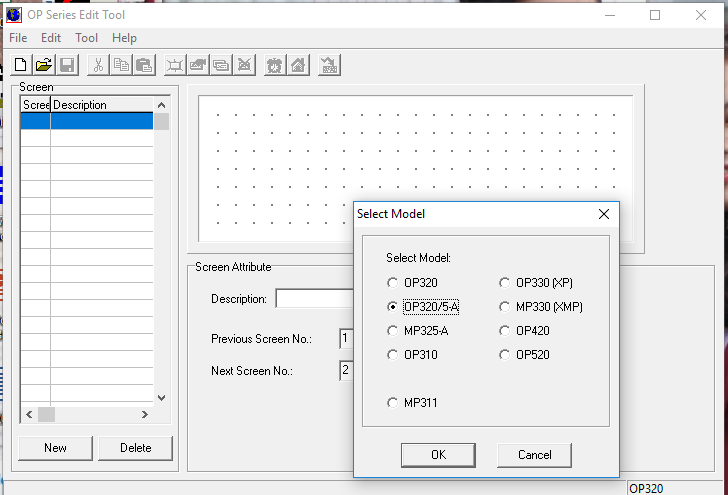Click the Cut scissors icon

(x=98, y=65)
